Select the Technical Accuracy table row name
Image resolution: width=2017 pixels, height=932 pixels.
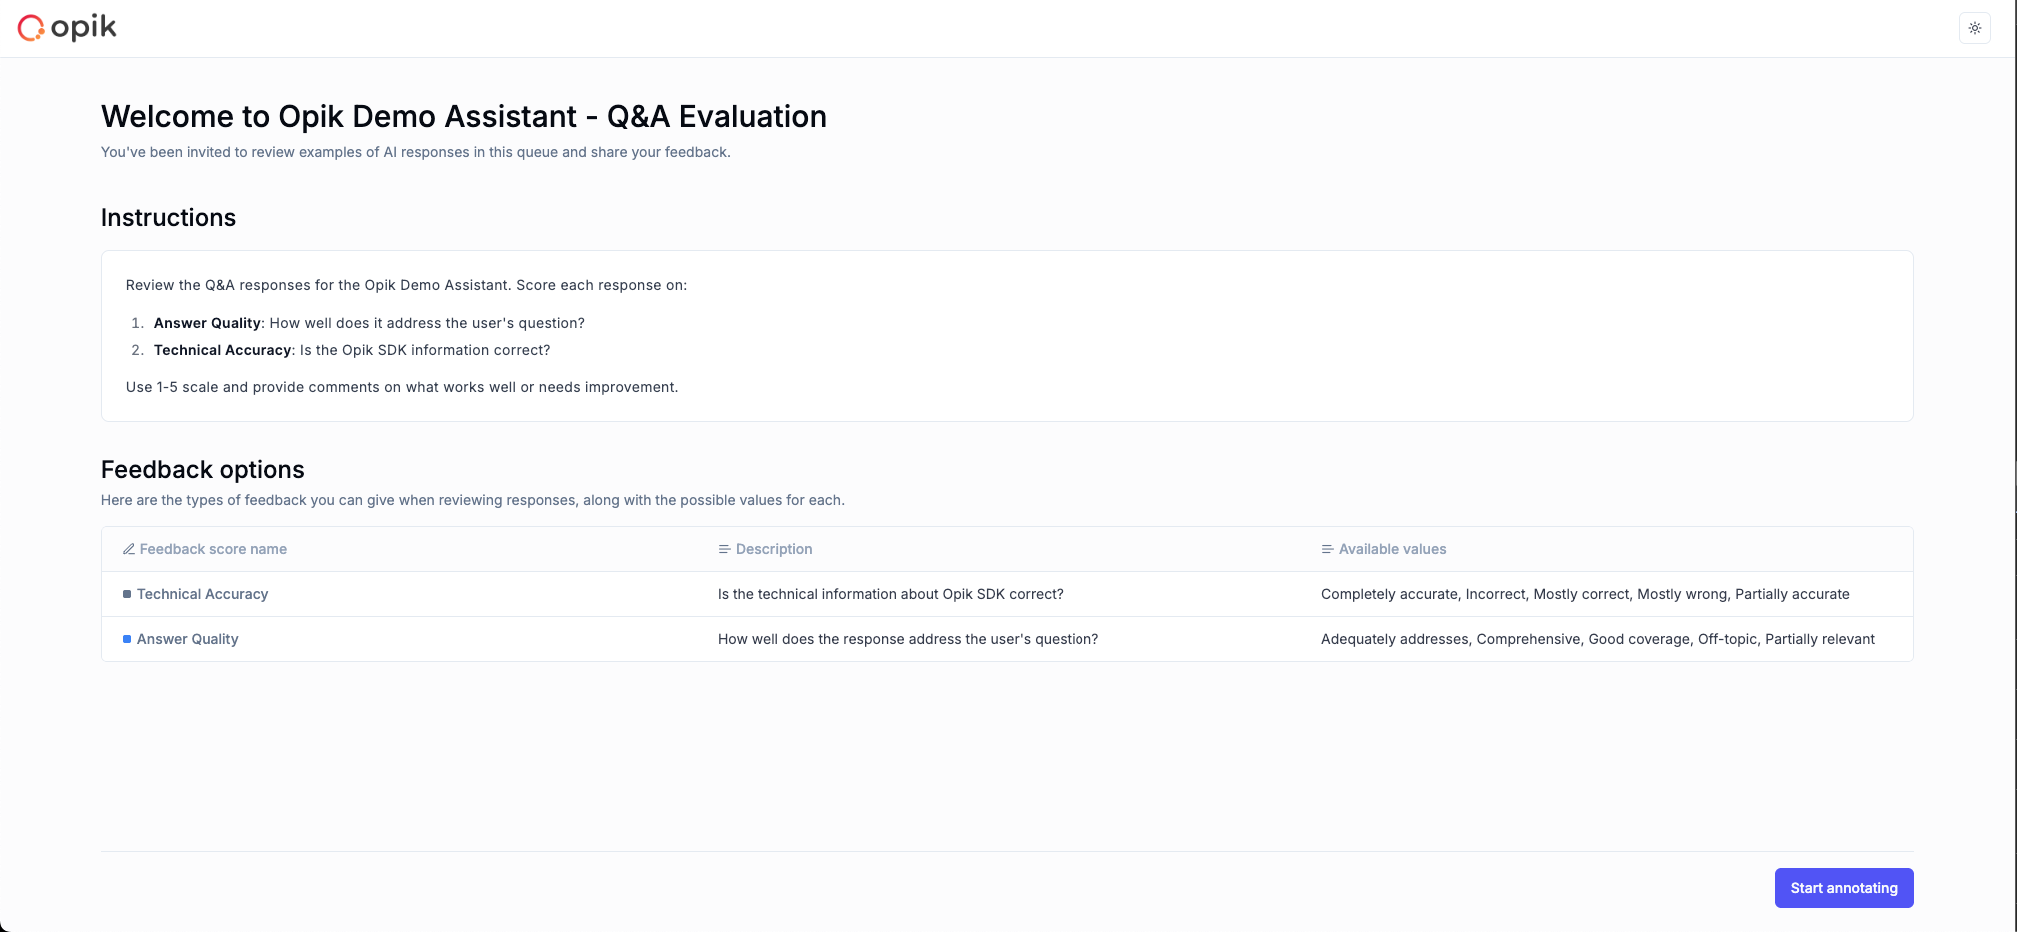pos(202,594)
